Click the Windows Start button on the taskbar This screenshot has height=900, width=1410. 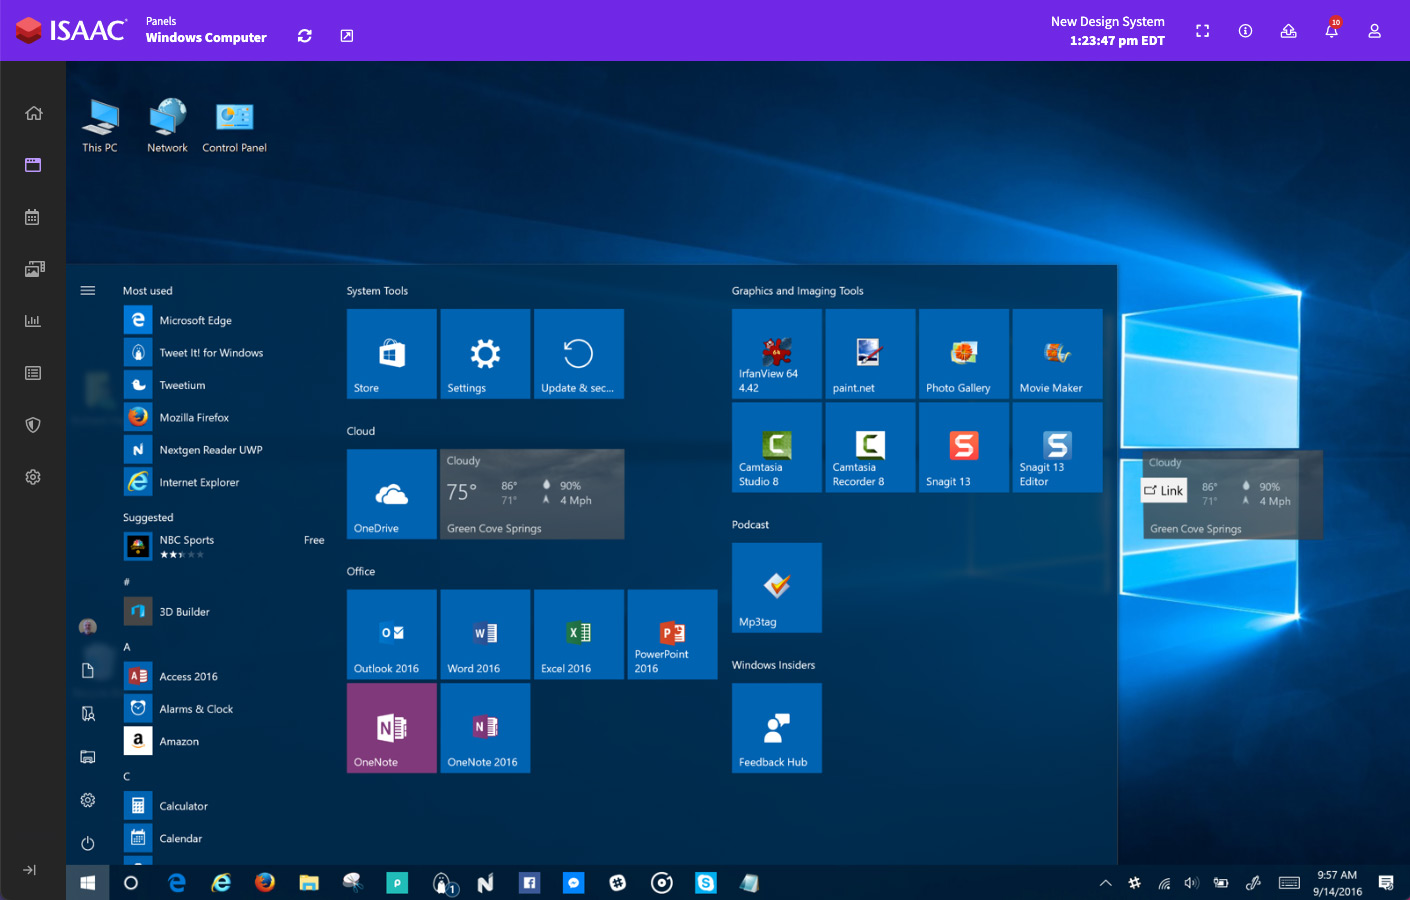(x=88, y=883)
